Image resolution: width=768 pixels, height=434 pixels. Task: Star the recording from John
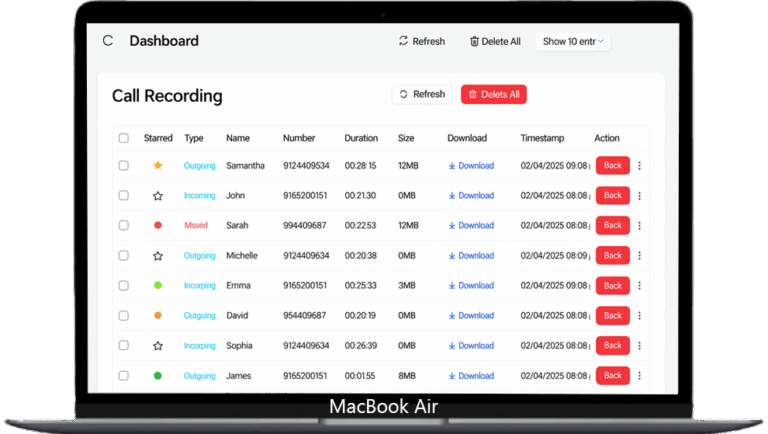(x=158, y=196)
